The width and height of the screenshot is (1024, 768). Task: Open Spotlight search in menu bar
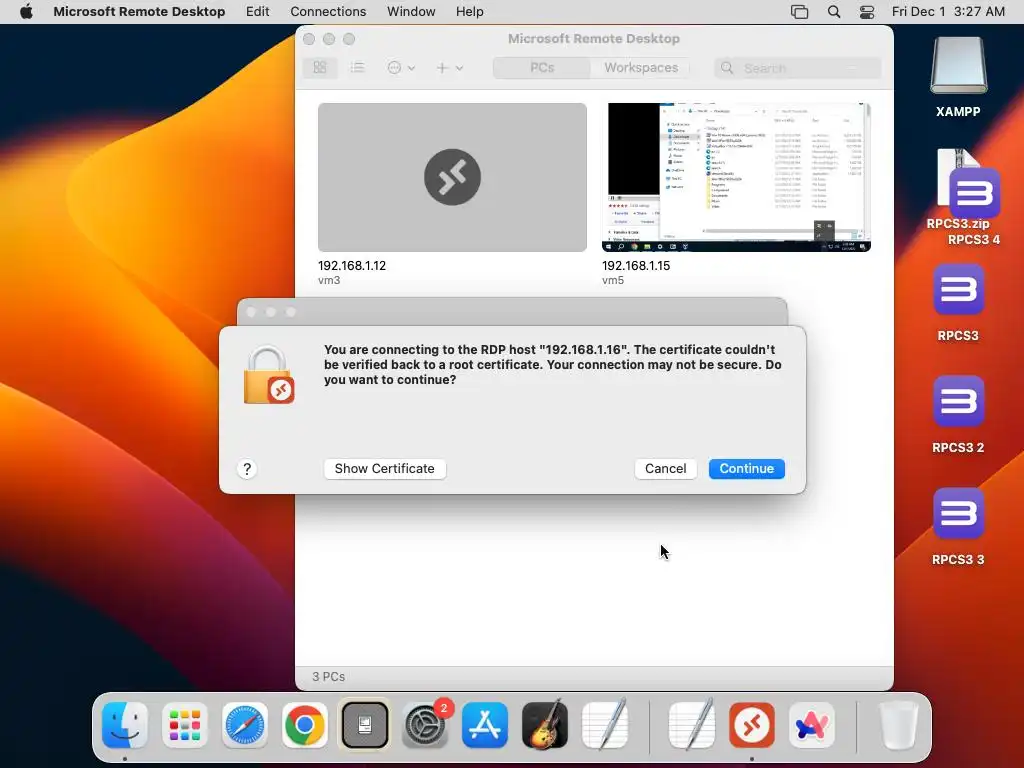[x=833, y=12]
